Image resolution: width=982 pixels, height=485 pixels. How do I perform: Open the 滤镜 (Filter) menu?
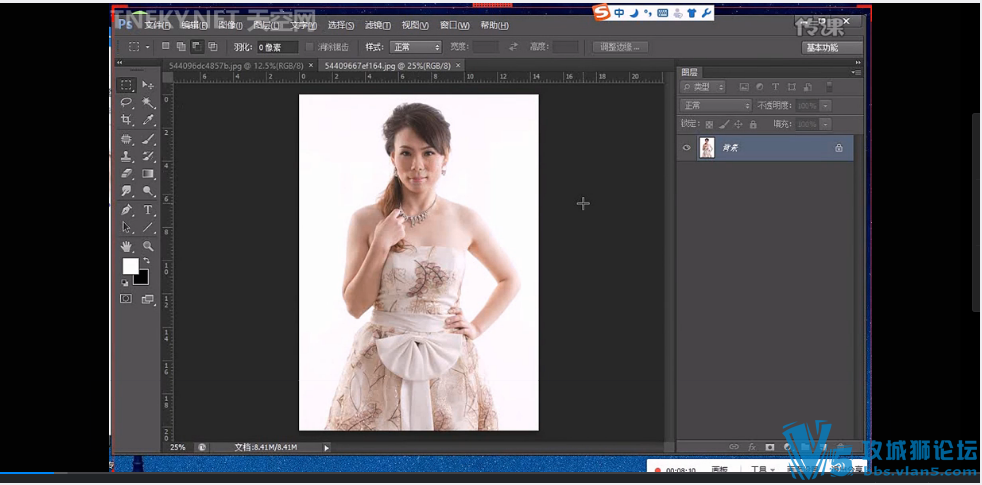pyautogui.click(x=378, y=26)
